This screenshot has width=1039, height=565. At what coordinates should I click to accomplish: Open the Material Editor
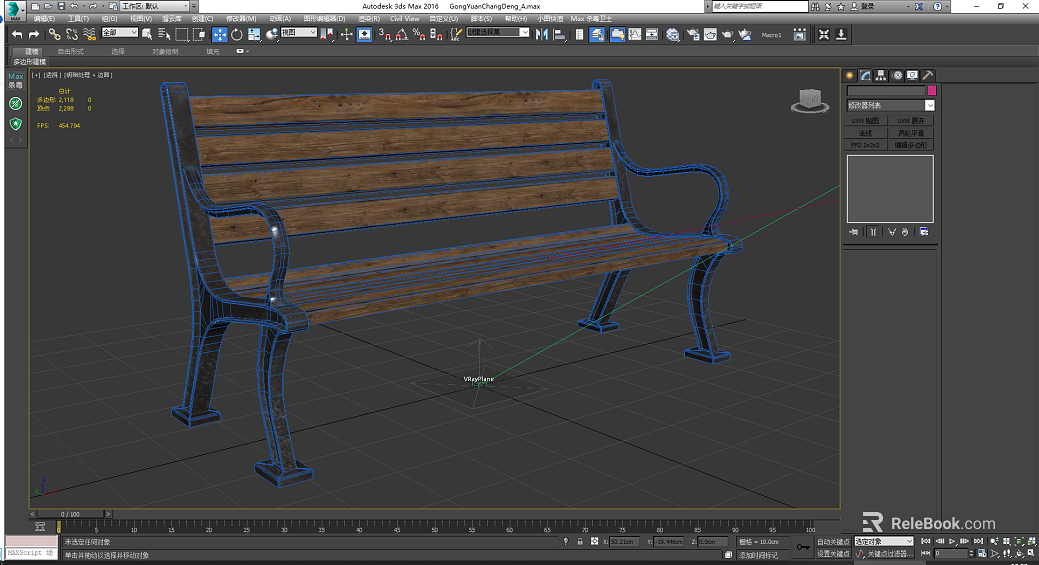pyautogui.click(x=673, y=34)
